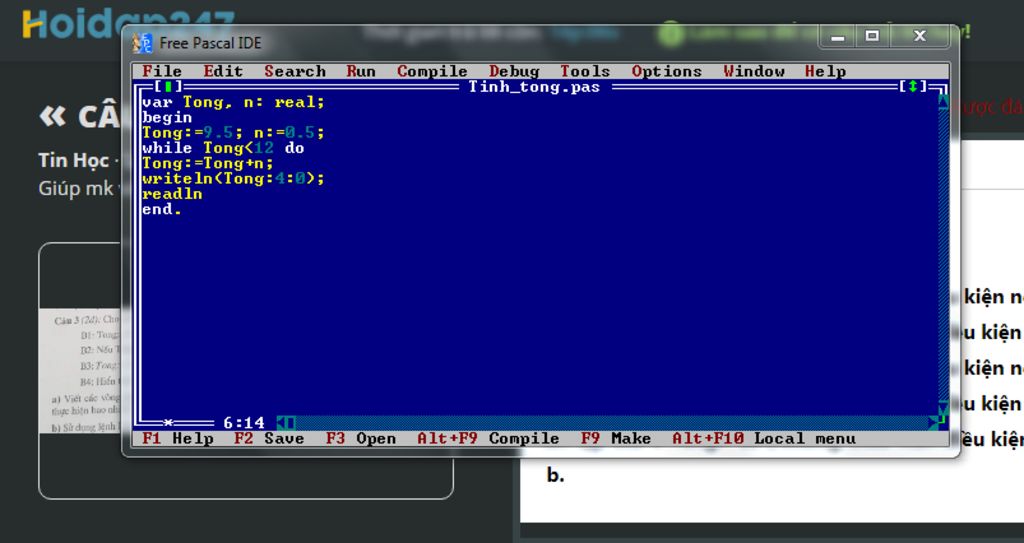Viewport: 1024px width, 543px height.
Task: Click the 'begin' code line
Action: point(167,118)
